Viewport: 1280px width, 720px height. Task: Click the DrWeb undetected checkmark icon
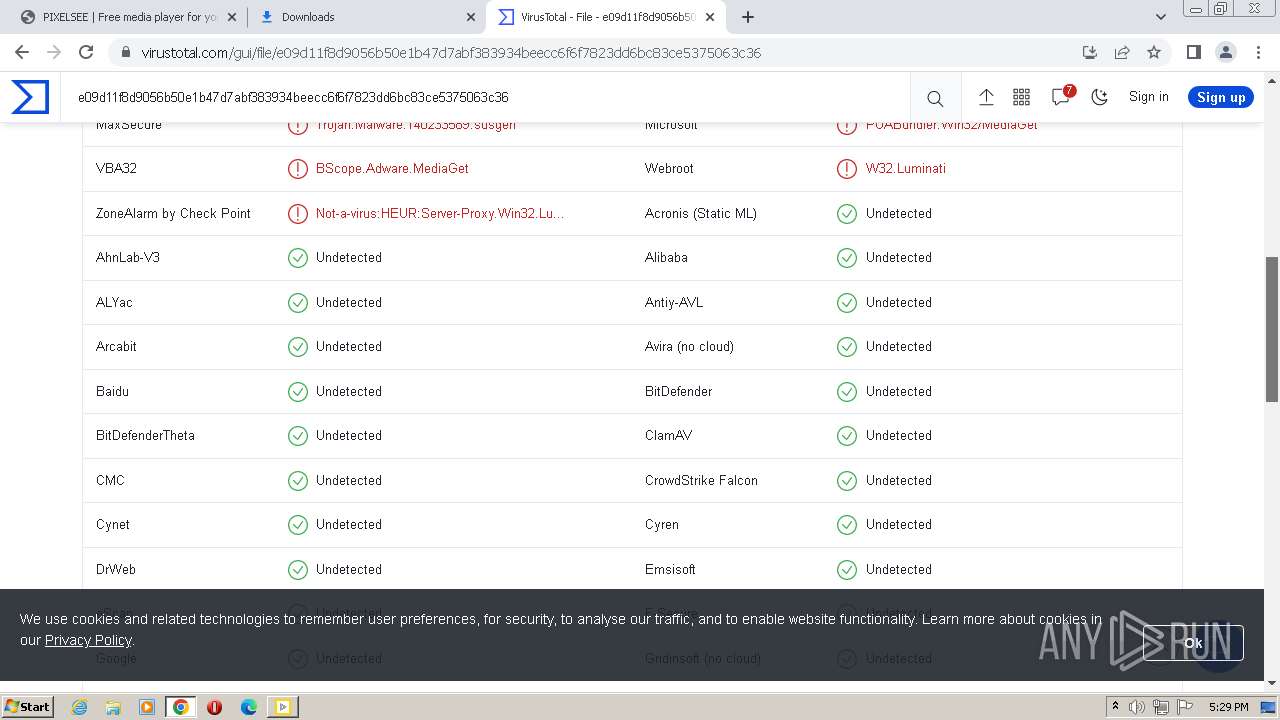(x=298, y=569)
